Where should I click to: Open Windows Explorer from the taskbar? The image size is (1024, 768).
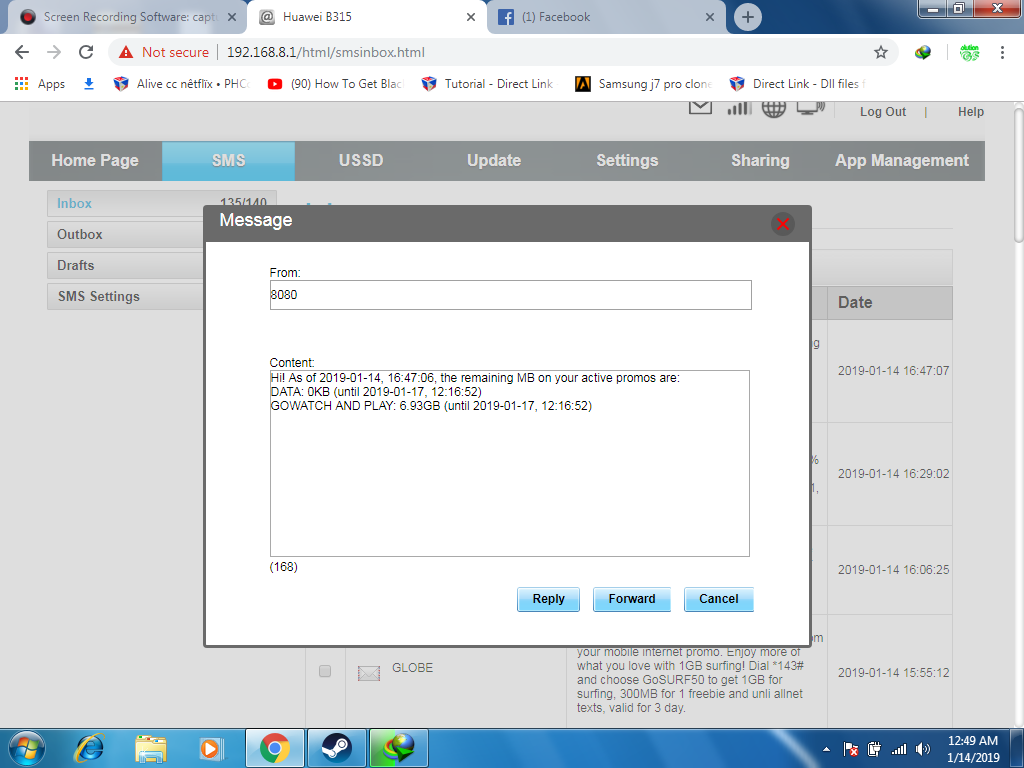150,748
